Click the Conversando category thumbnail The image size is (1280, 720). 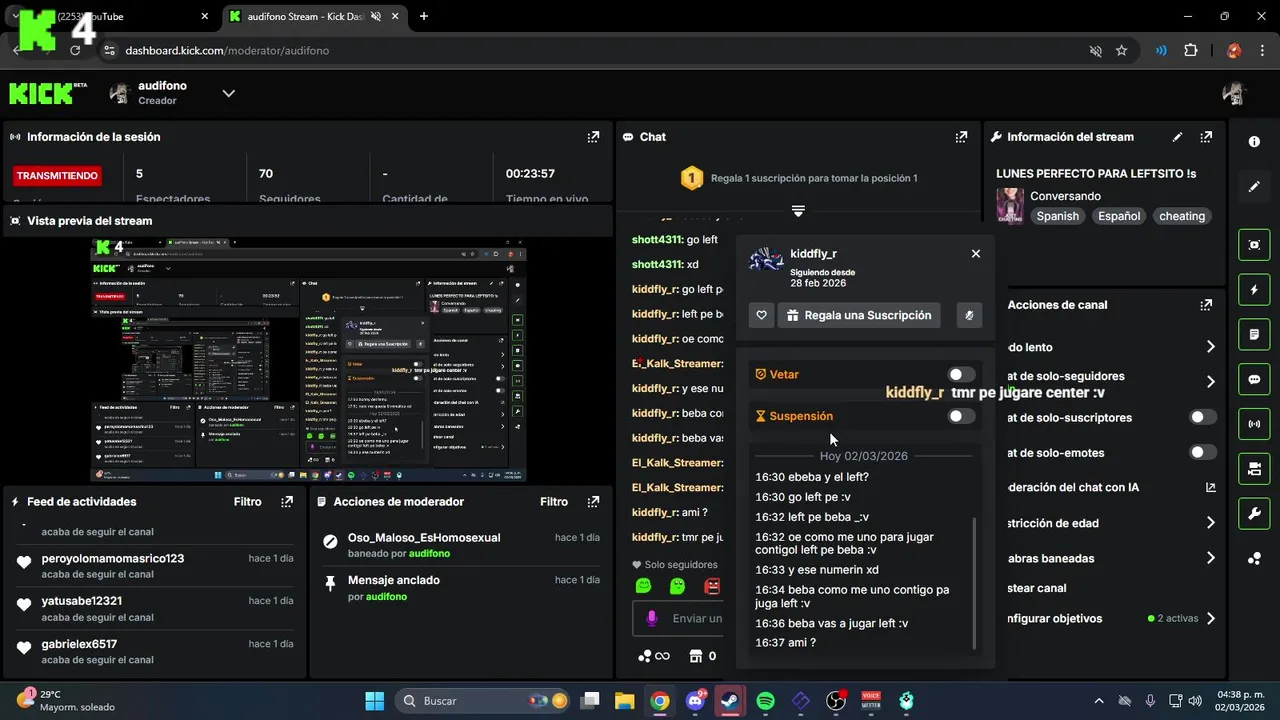click(x=1010, y=206)
